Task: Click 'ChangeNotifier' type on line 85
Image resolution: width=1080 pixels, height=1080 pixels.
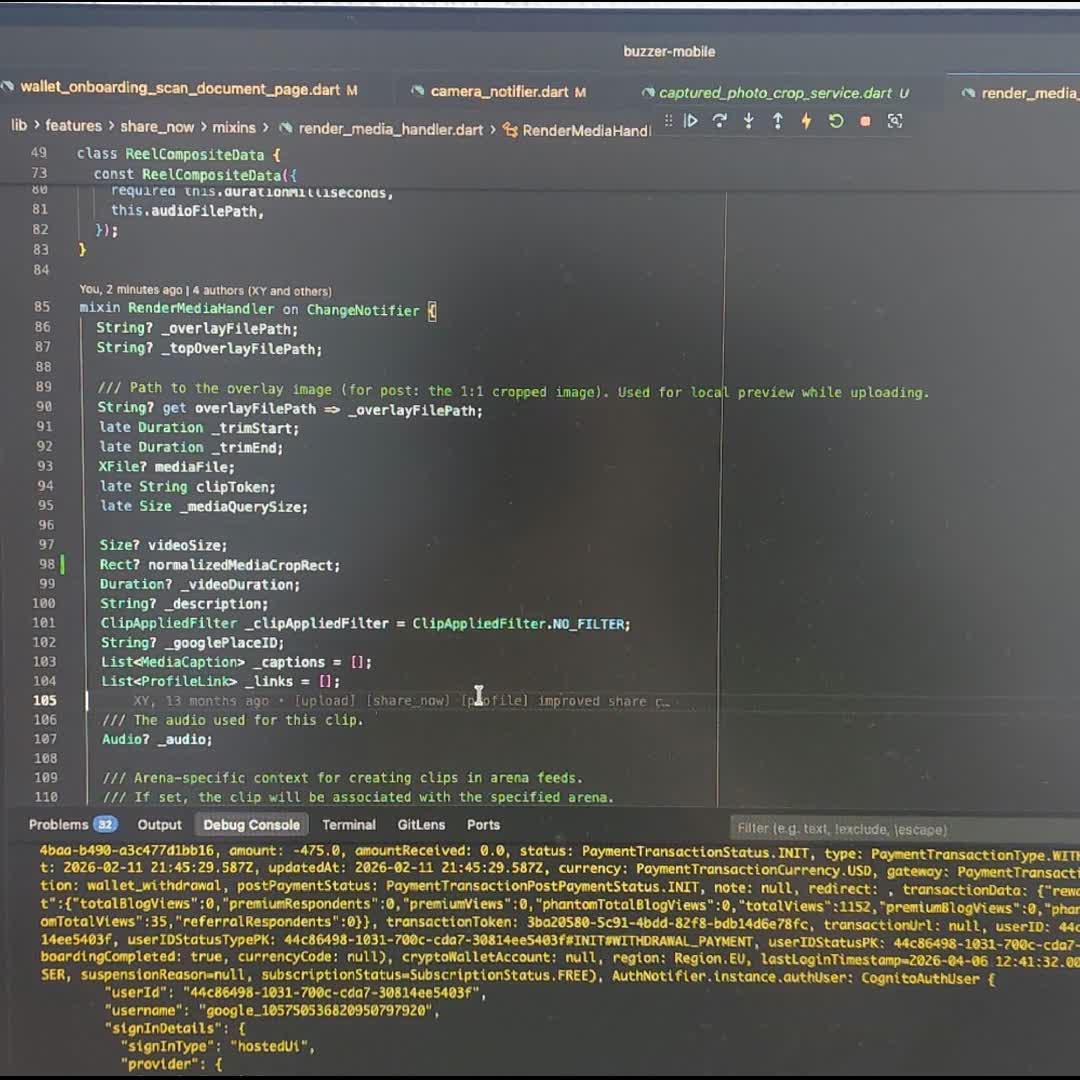Action: coord(363,310)
